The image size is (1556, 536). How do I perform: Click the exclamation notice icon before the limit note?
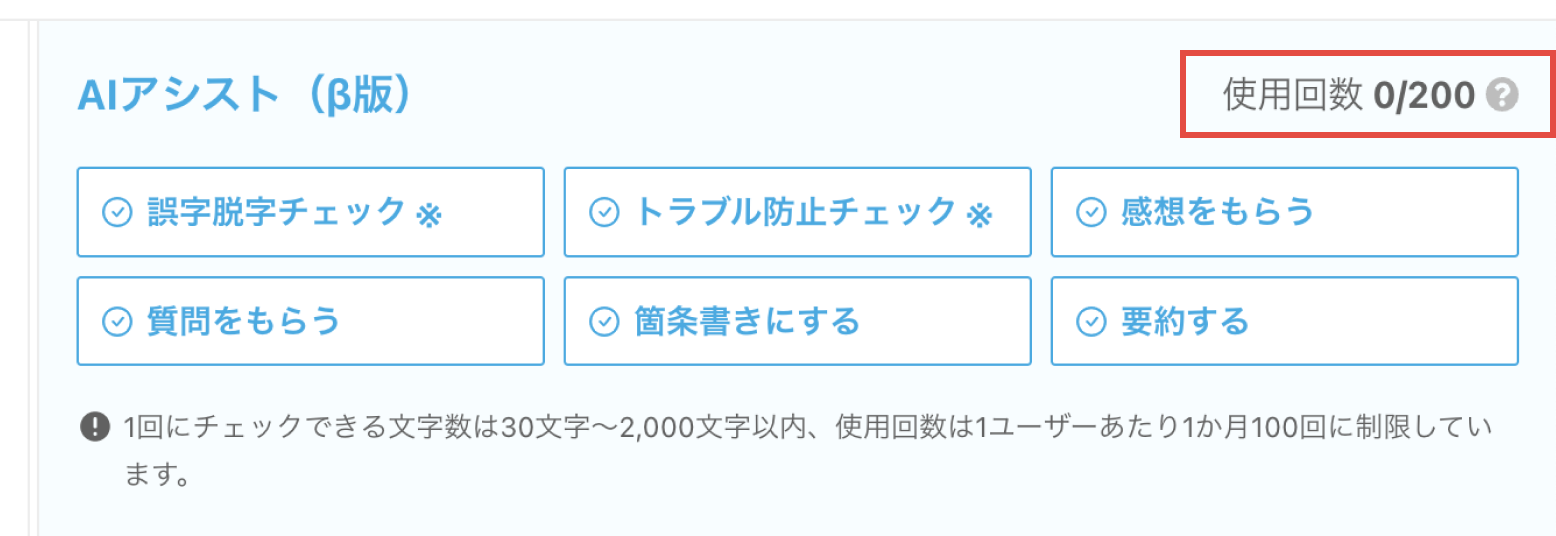pos(93,428)
